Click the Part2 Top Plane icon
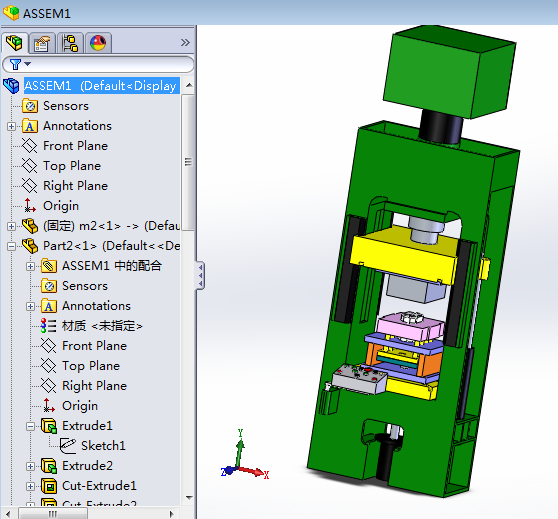This screenshot has width=558, height=519. click(x=48, y=366)
